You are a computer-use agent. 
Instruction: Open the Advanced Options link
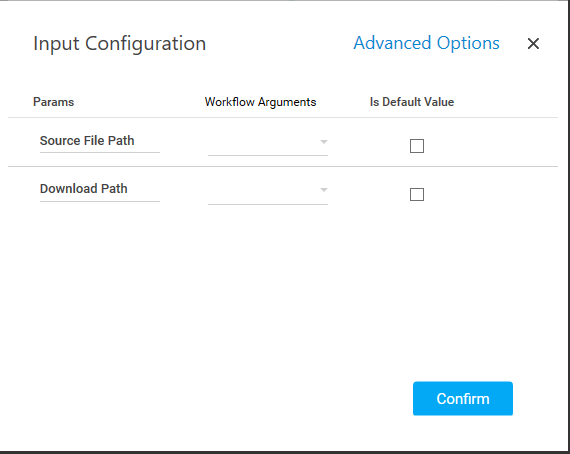(x=426, y=43)
